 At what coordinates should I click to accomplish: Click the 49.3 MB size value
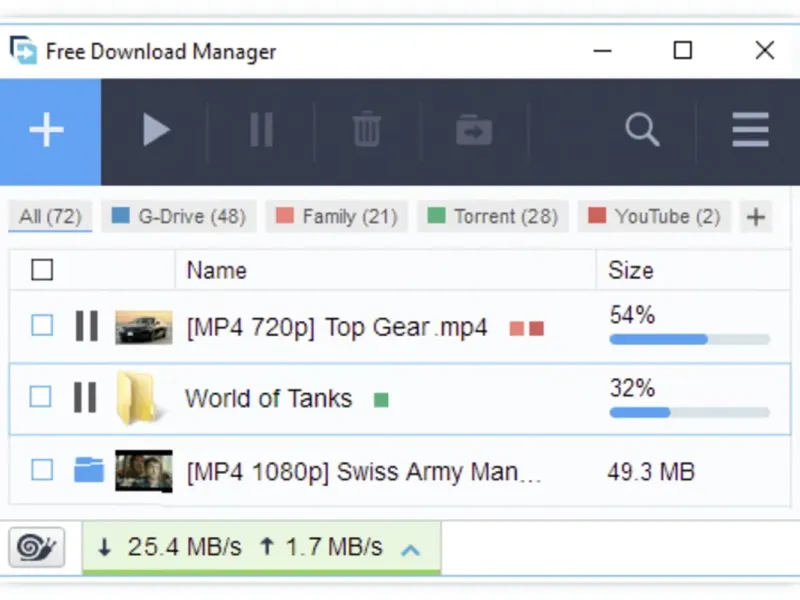pos(651,471)
